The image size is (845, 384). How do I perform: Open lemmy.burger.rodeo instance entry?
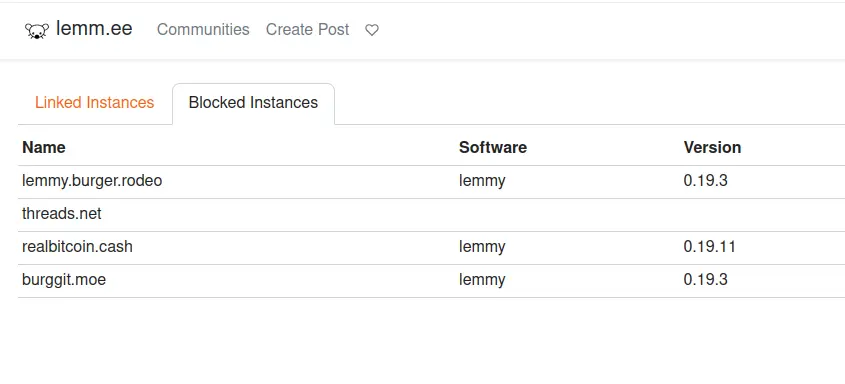[92, 180]
